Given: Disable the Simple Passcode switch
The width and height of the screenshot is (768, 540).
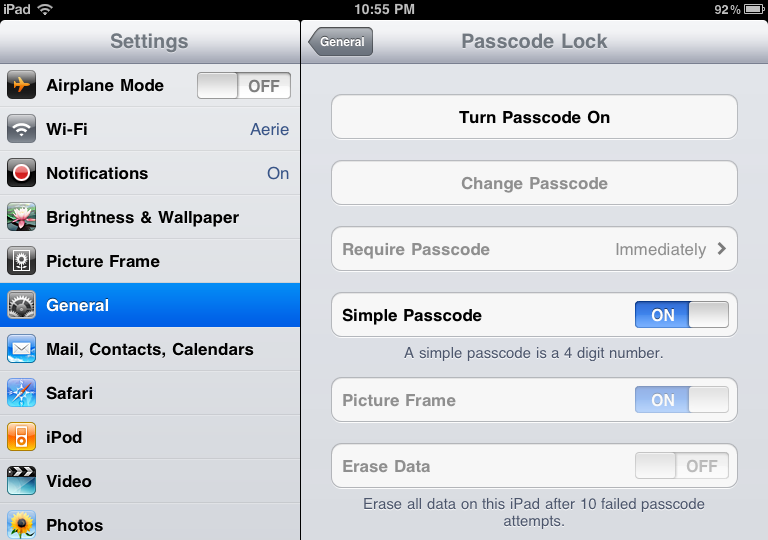Looking at the screenshot, I should 681,315.
